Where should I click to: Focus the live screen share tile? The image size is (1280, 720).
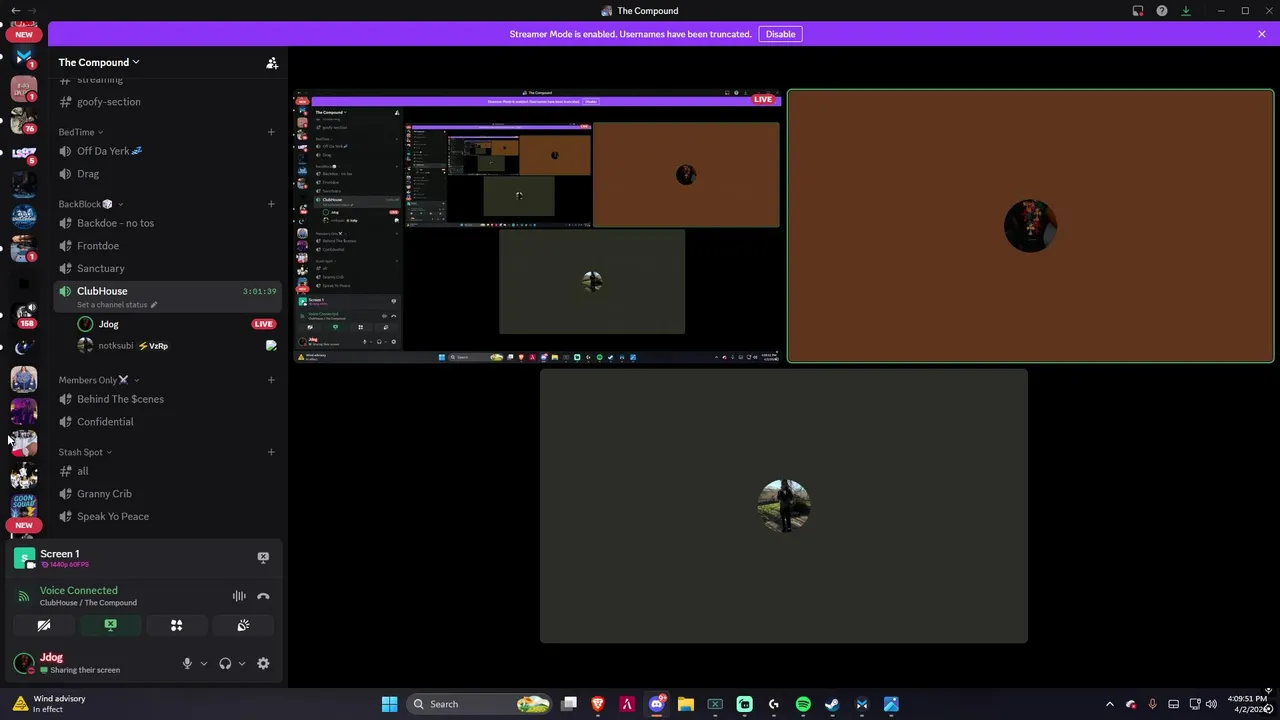pos(536,226)
